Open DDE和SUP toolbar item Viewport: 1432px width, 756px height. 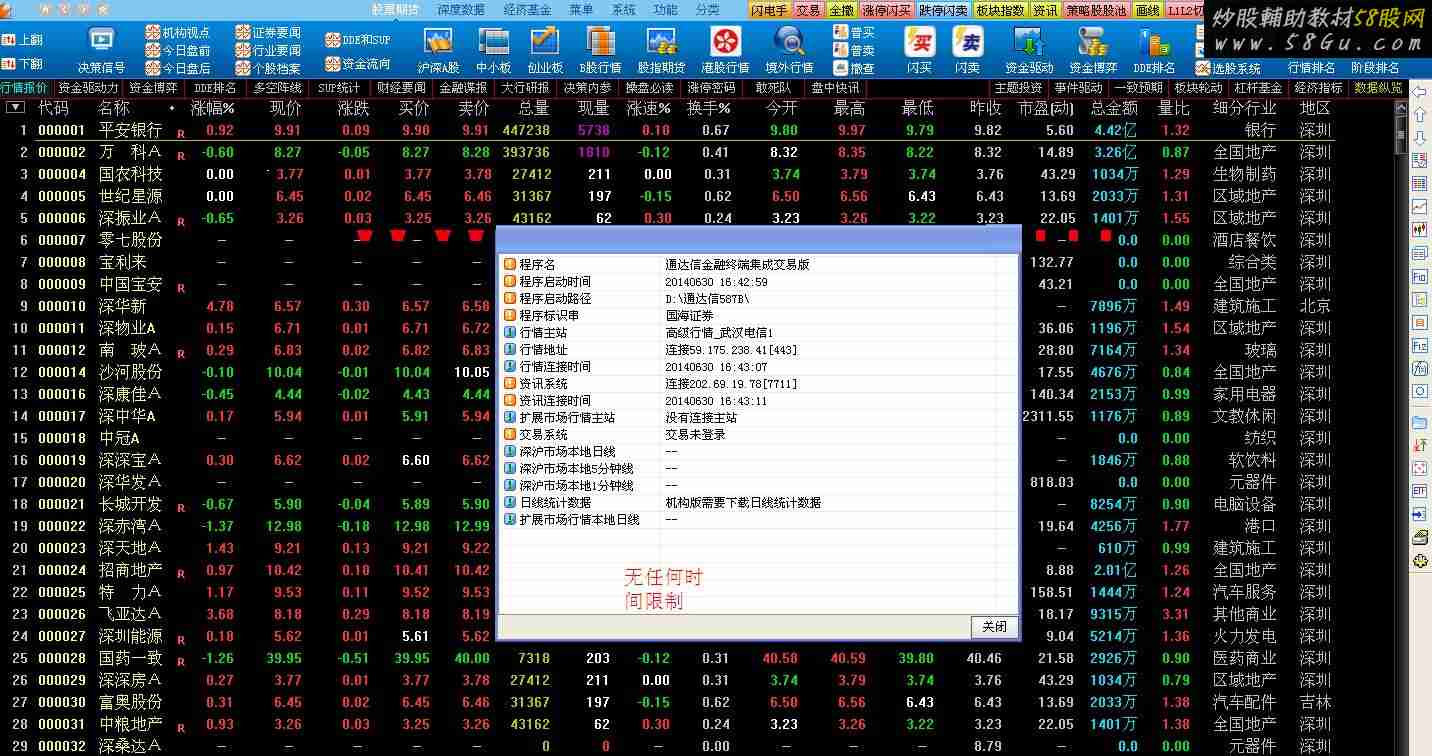click(x=359, y=40)
